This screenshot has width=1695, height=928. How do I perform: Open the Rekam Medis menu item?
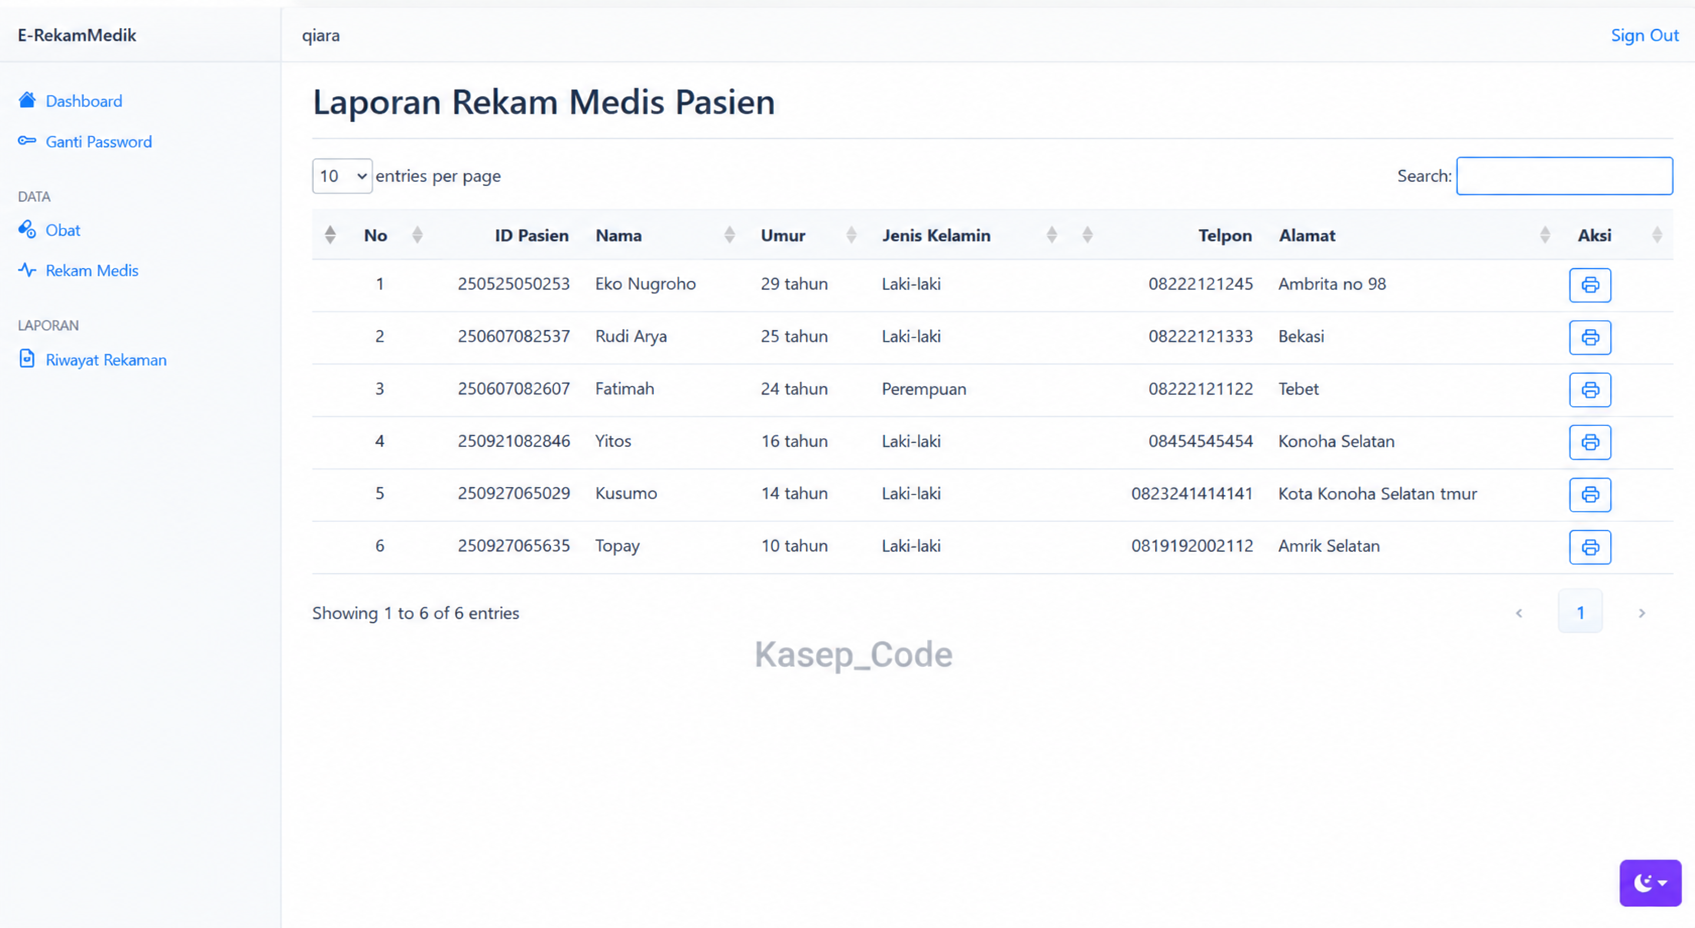pyautogui.click(x=92, y=270)
